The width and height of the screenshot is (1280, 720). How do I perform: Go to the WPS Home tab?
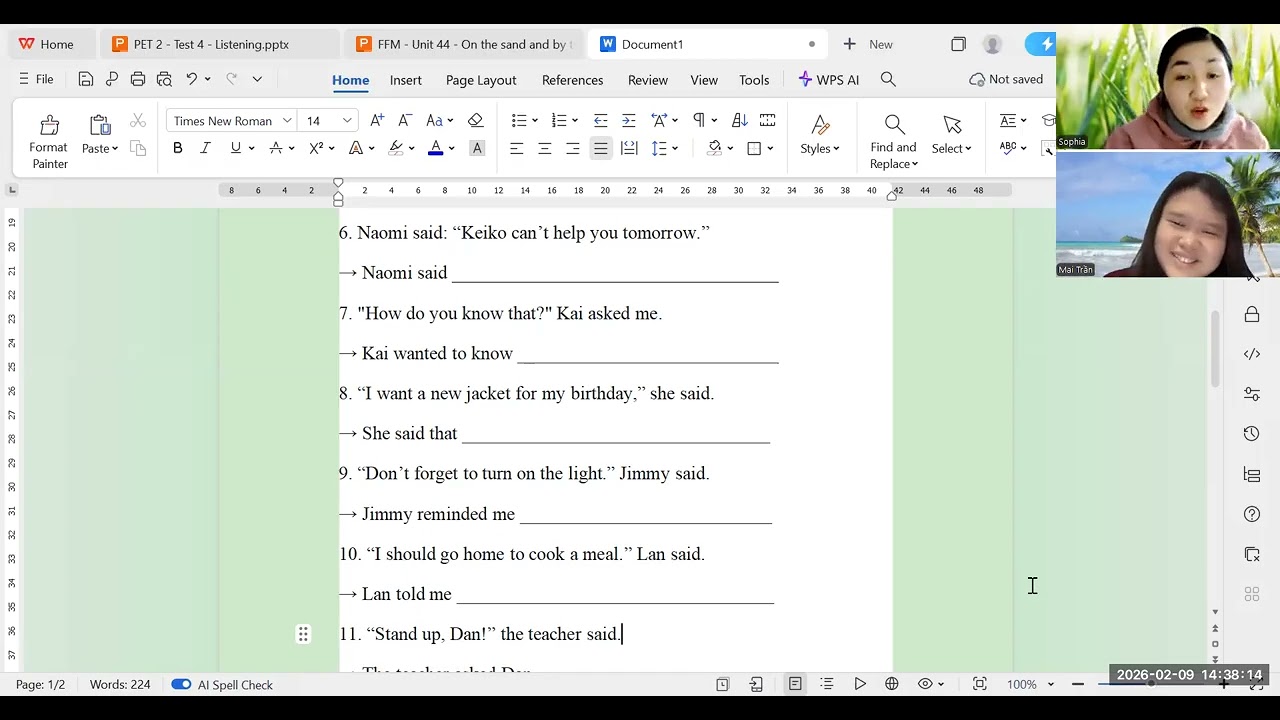(46, 44)
